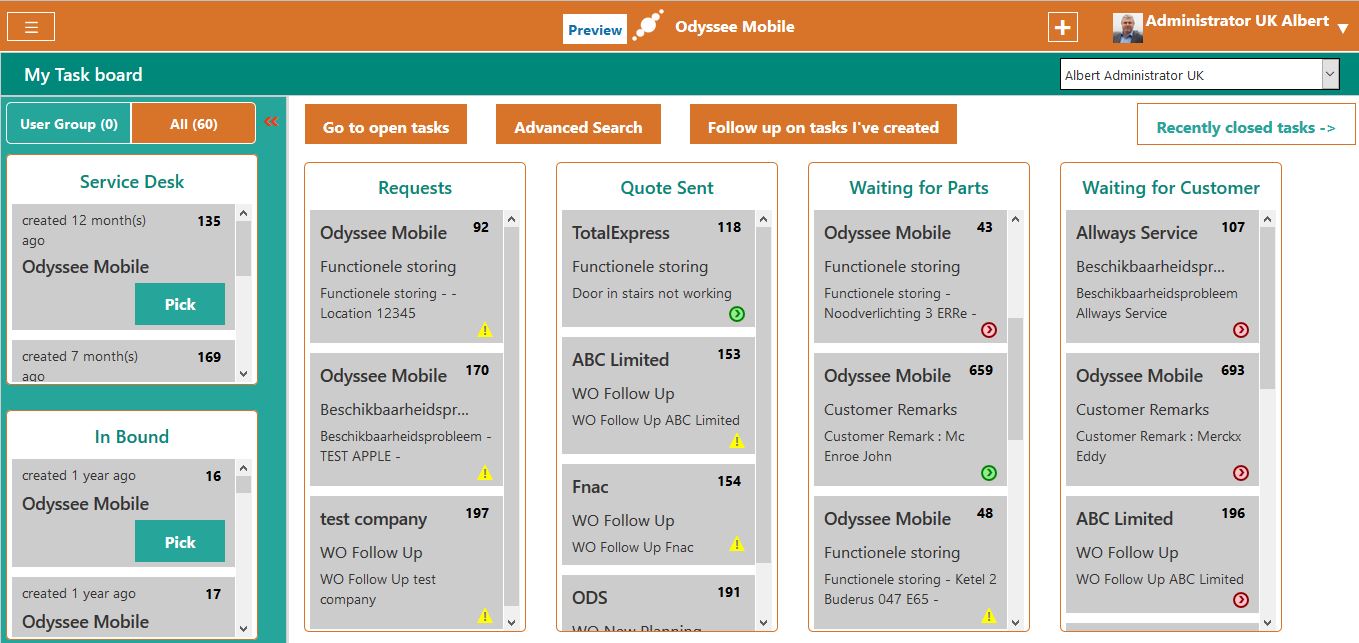This screenshot has width=1359, height=643.
Task: Open Requests task 92 Odyssee Mobile card
Action: coord(406,277)
